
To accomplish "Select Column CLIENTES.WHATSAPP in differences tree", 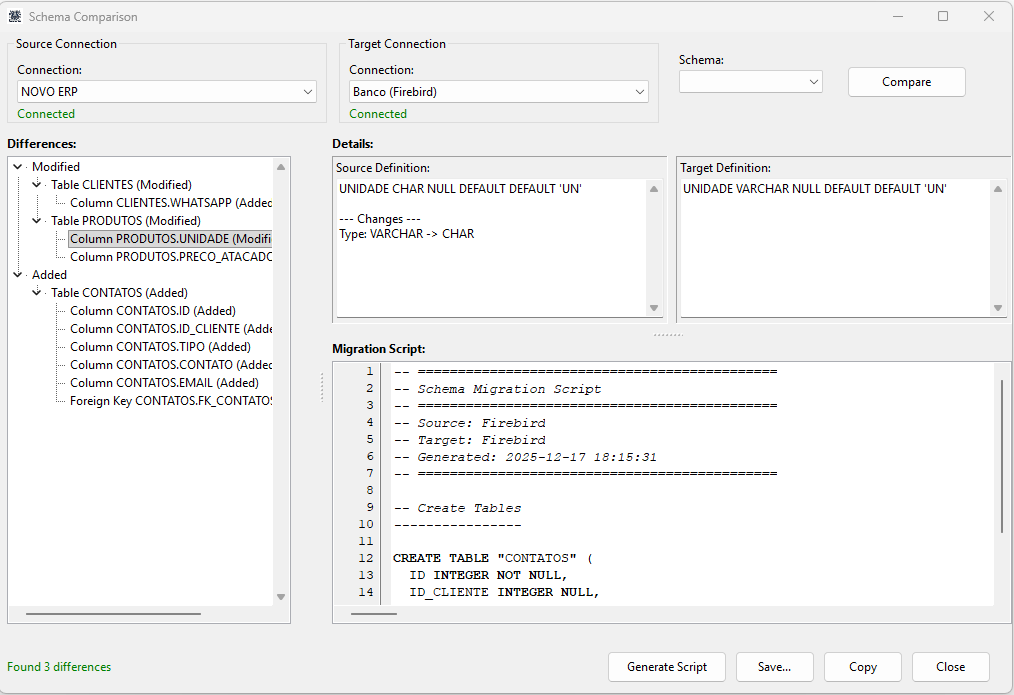I will click(x=171, y=203).
